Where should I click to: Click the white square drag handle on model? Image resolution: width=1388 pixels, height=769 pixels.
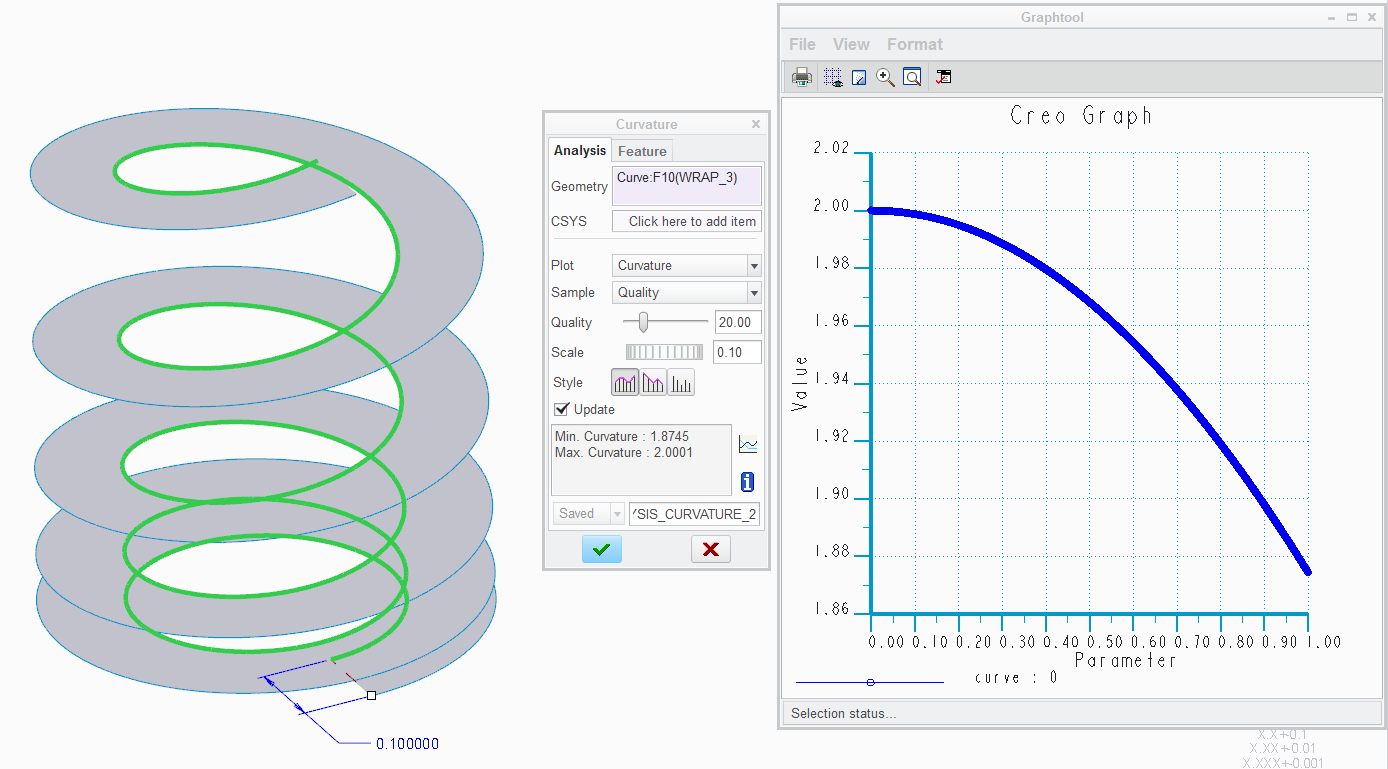(372, 695)
